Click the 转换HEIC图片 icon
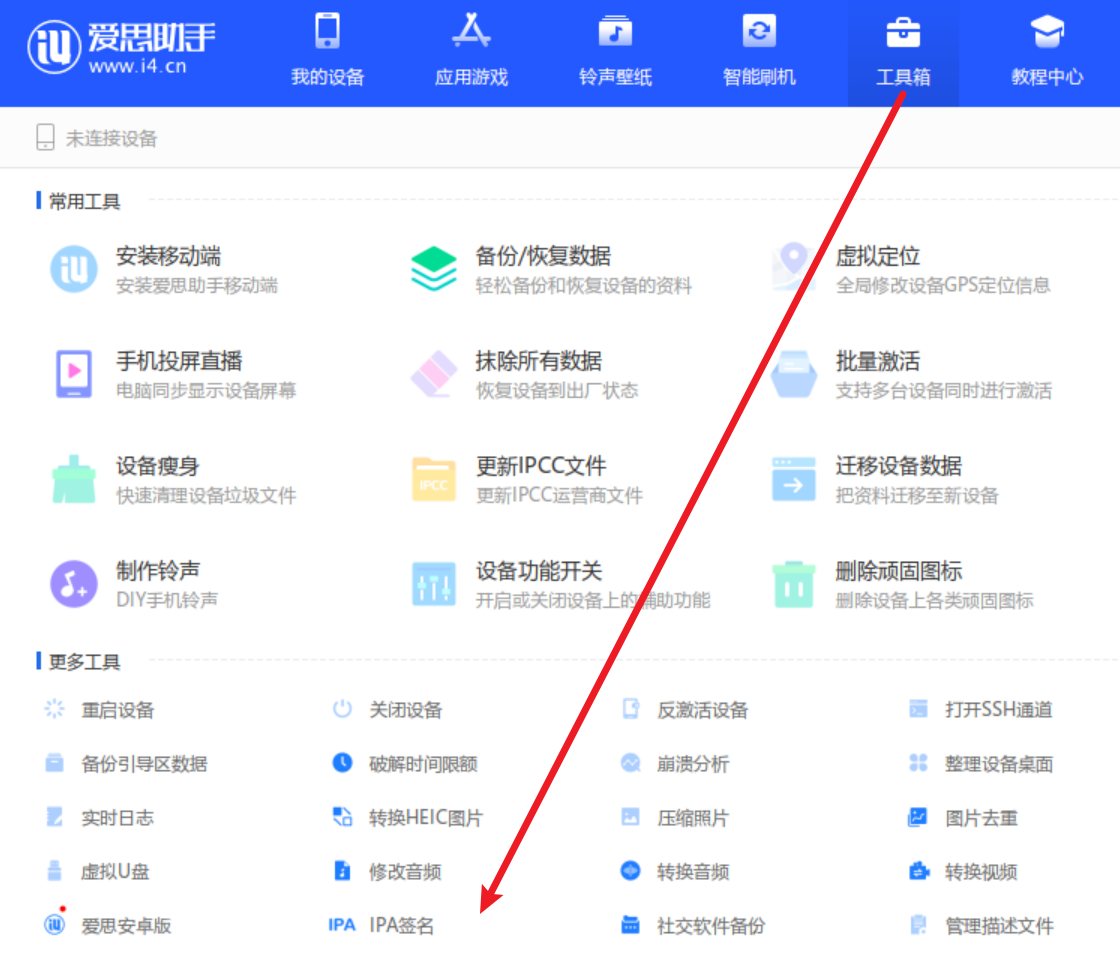 [x=342, y=816]
